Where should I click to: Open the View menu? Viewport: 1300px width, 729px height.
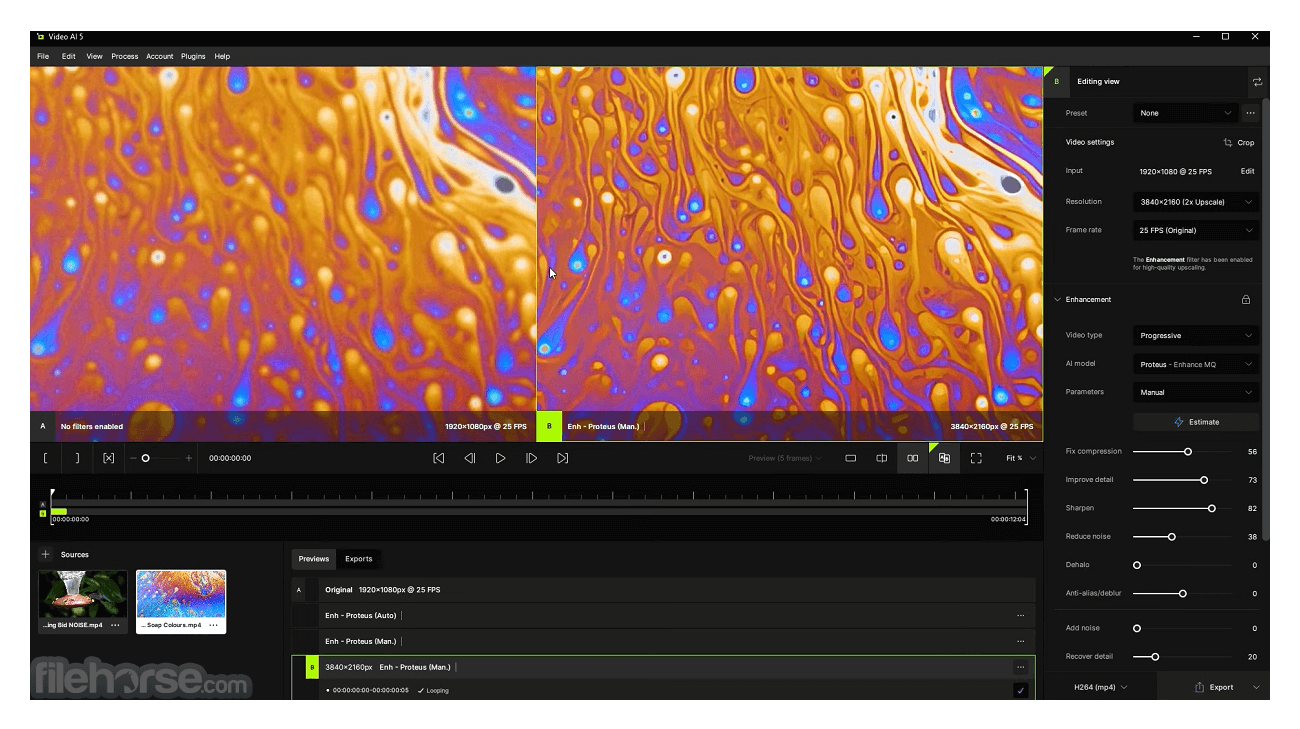pos(94,56)
